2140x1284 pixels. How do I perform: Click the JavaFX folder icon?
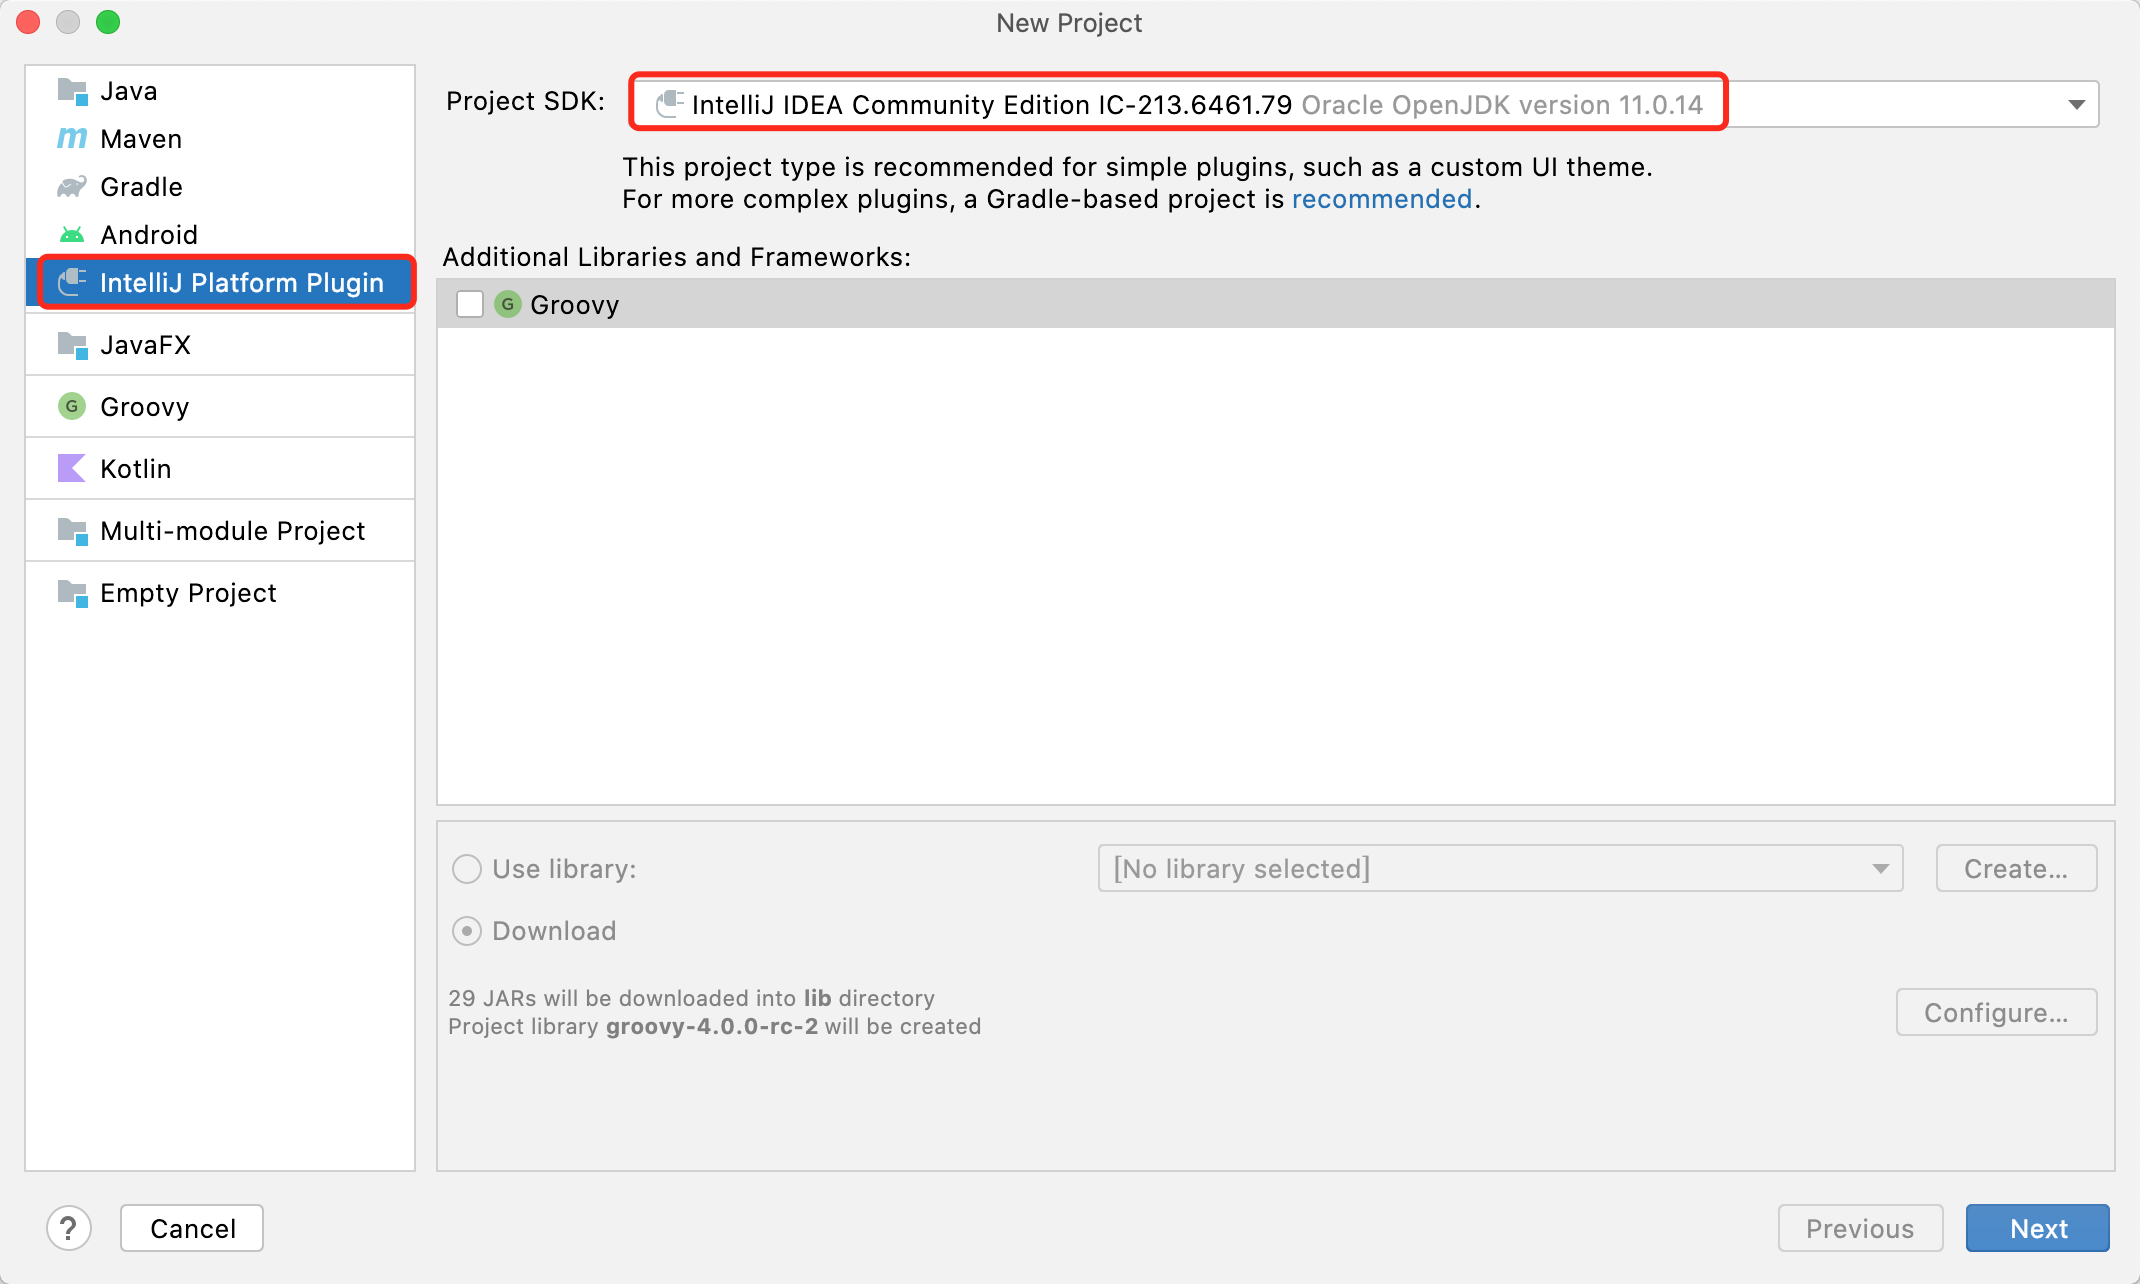[72, 345]
